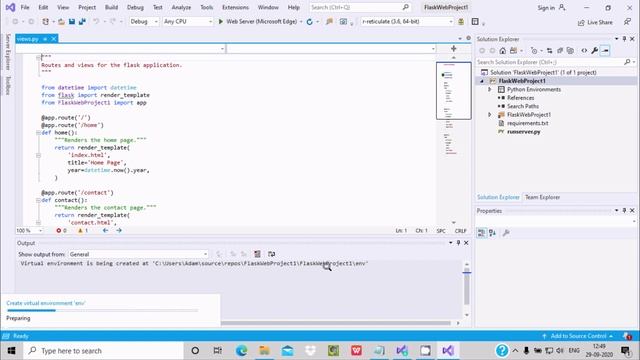Click the Undo arrow icon

[x=96, y=22]
